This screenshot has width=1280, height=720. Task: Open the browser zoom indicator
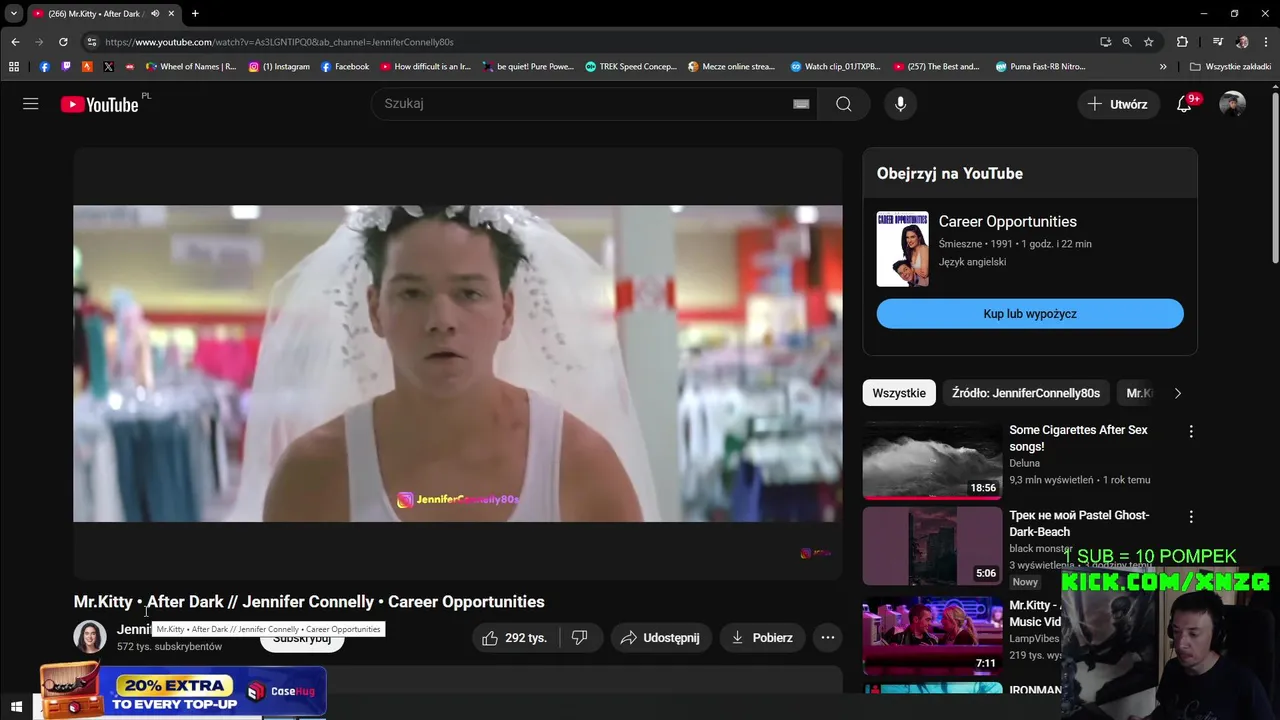1127,42
